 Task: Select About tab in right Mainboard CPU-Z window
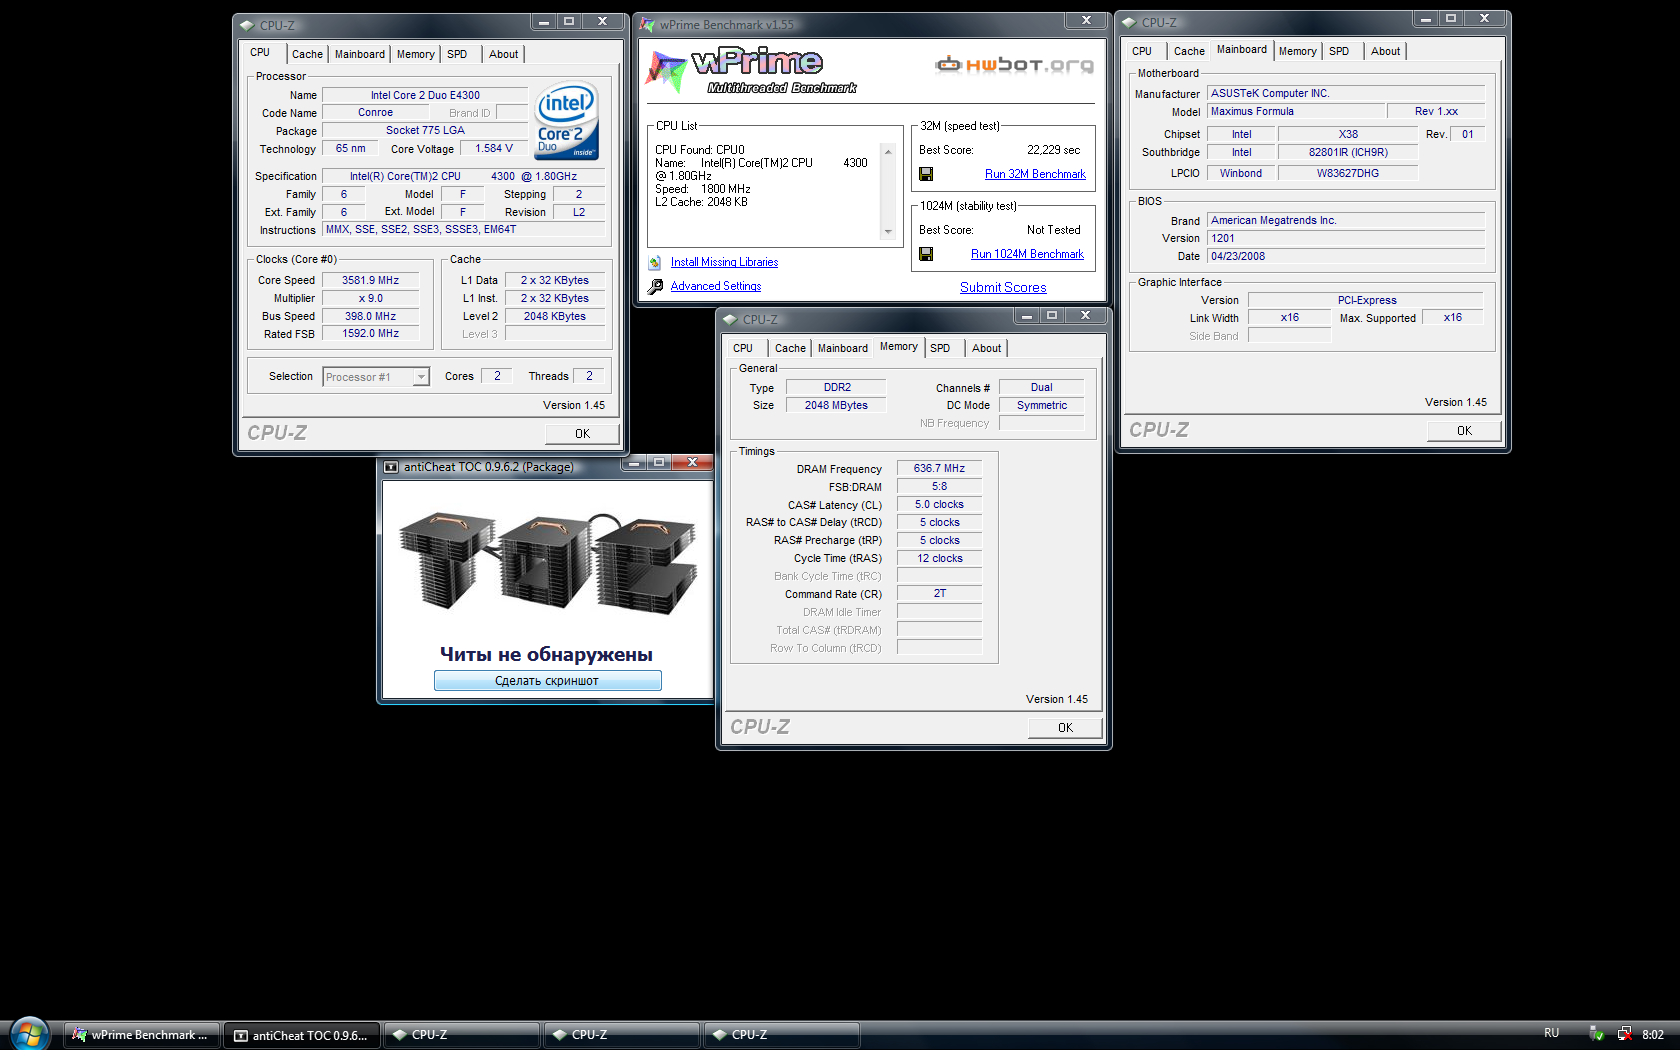pyautogui.click(x=1385, y=51)
